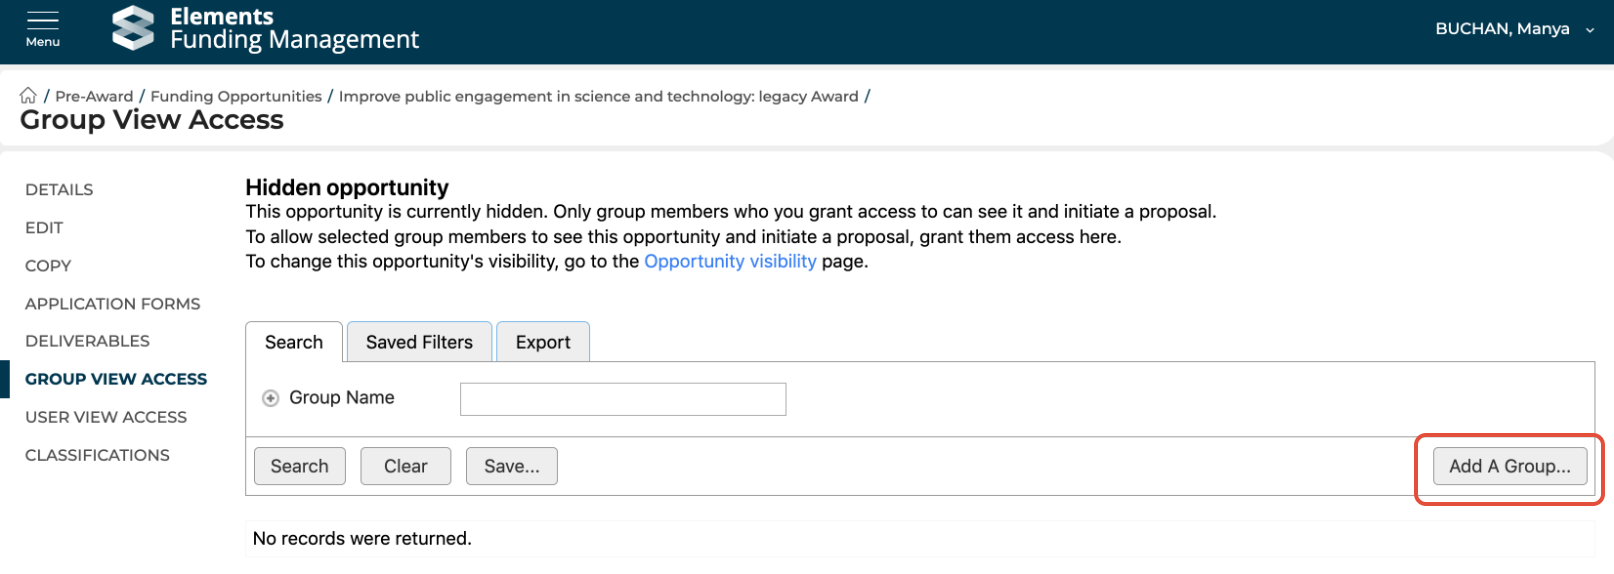Go to home via breadcrumb house icon
The image size is (1614, 574).
pyautogui.click(x=28, y=96)
